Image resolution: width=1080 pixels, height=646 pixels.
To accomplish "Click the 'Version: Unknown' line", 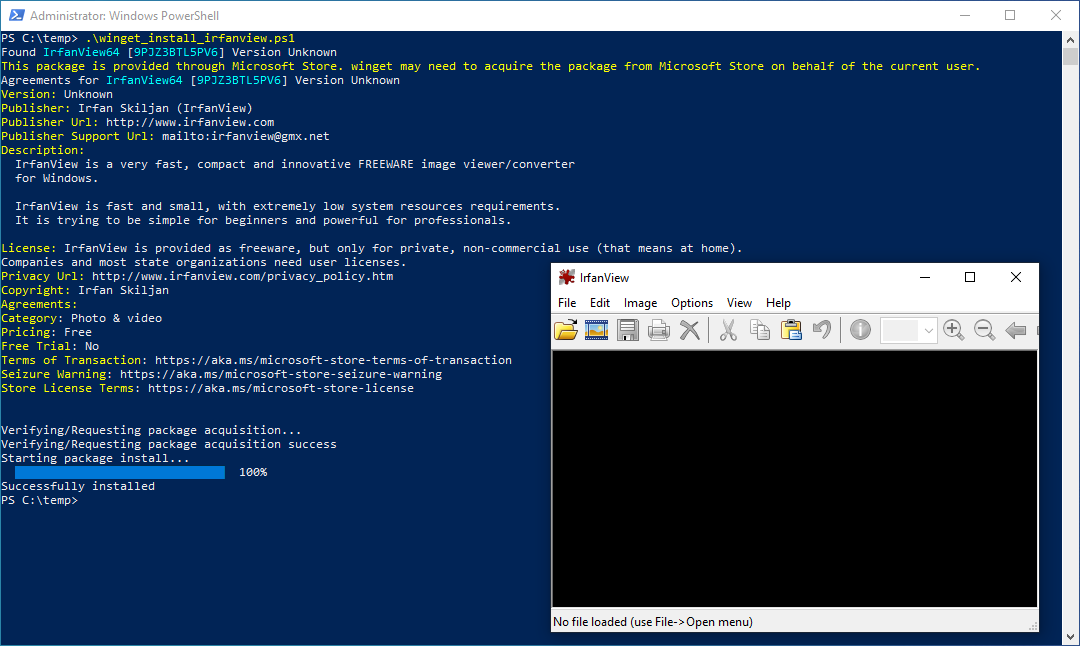I will (x=56, y=94).
